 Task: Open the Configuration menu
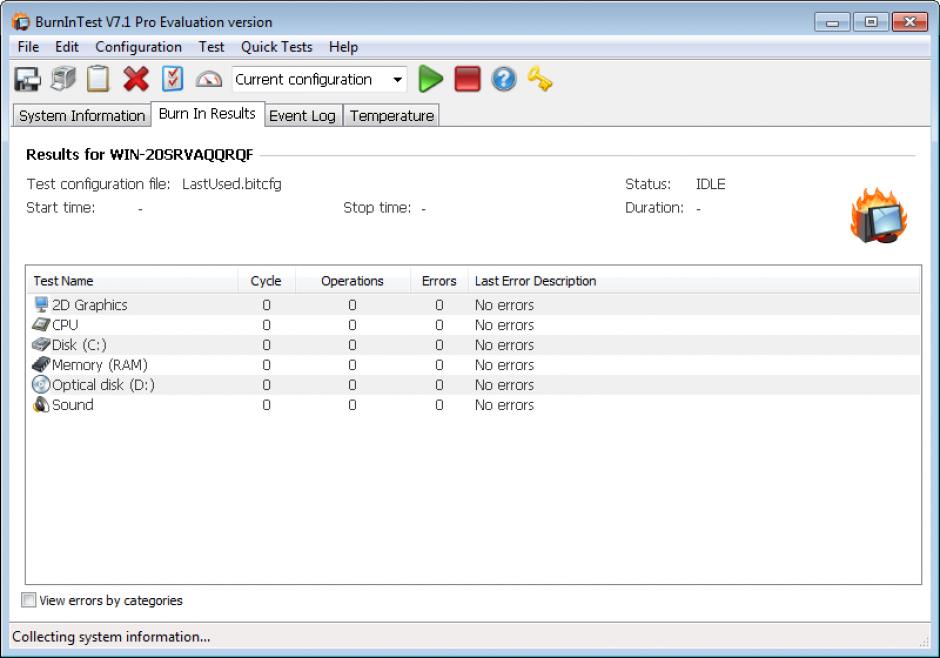tap(138, 47)
